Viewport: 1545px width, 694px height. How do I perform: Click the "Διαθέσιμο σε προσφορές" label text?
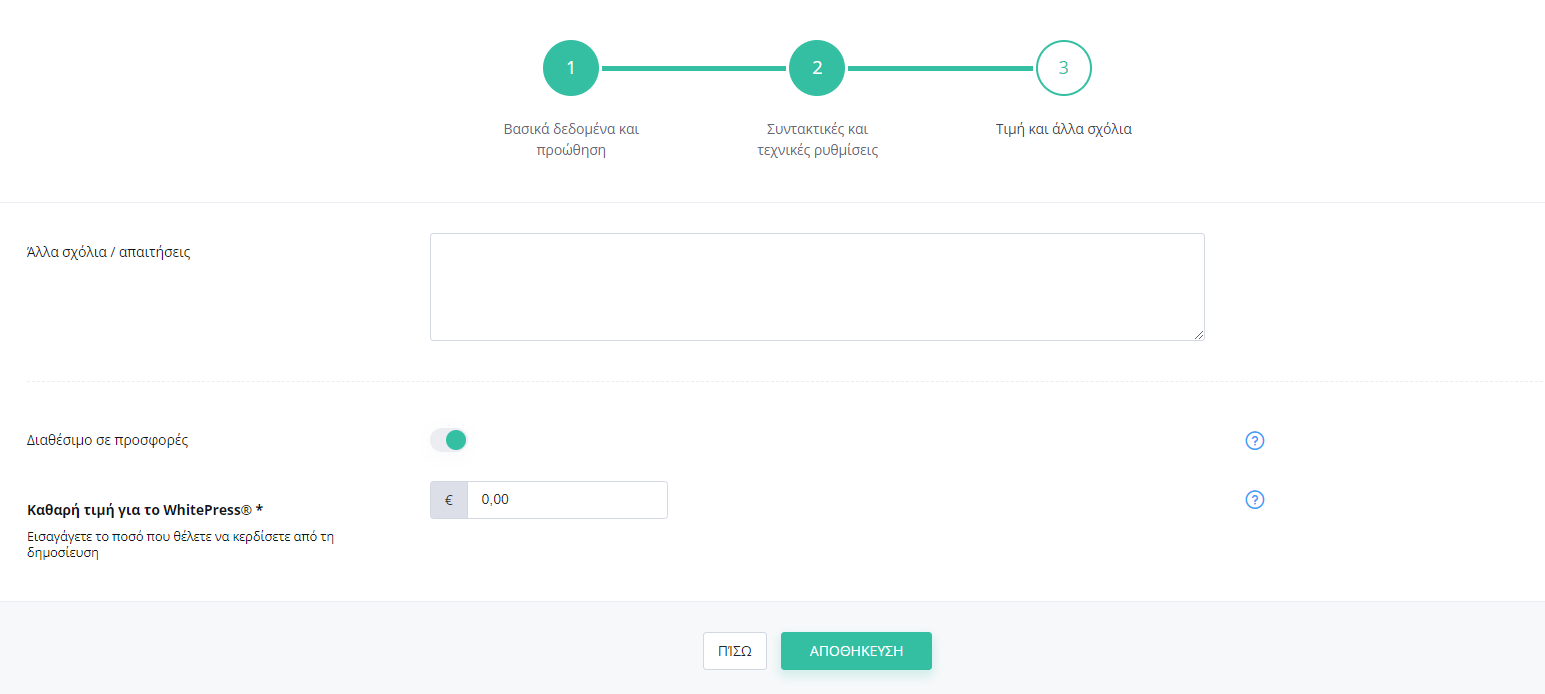click(x=107, y=440)
